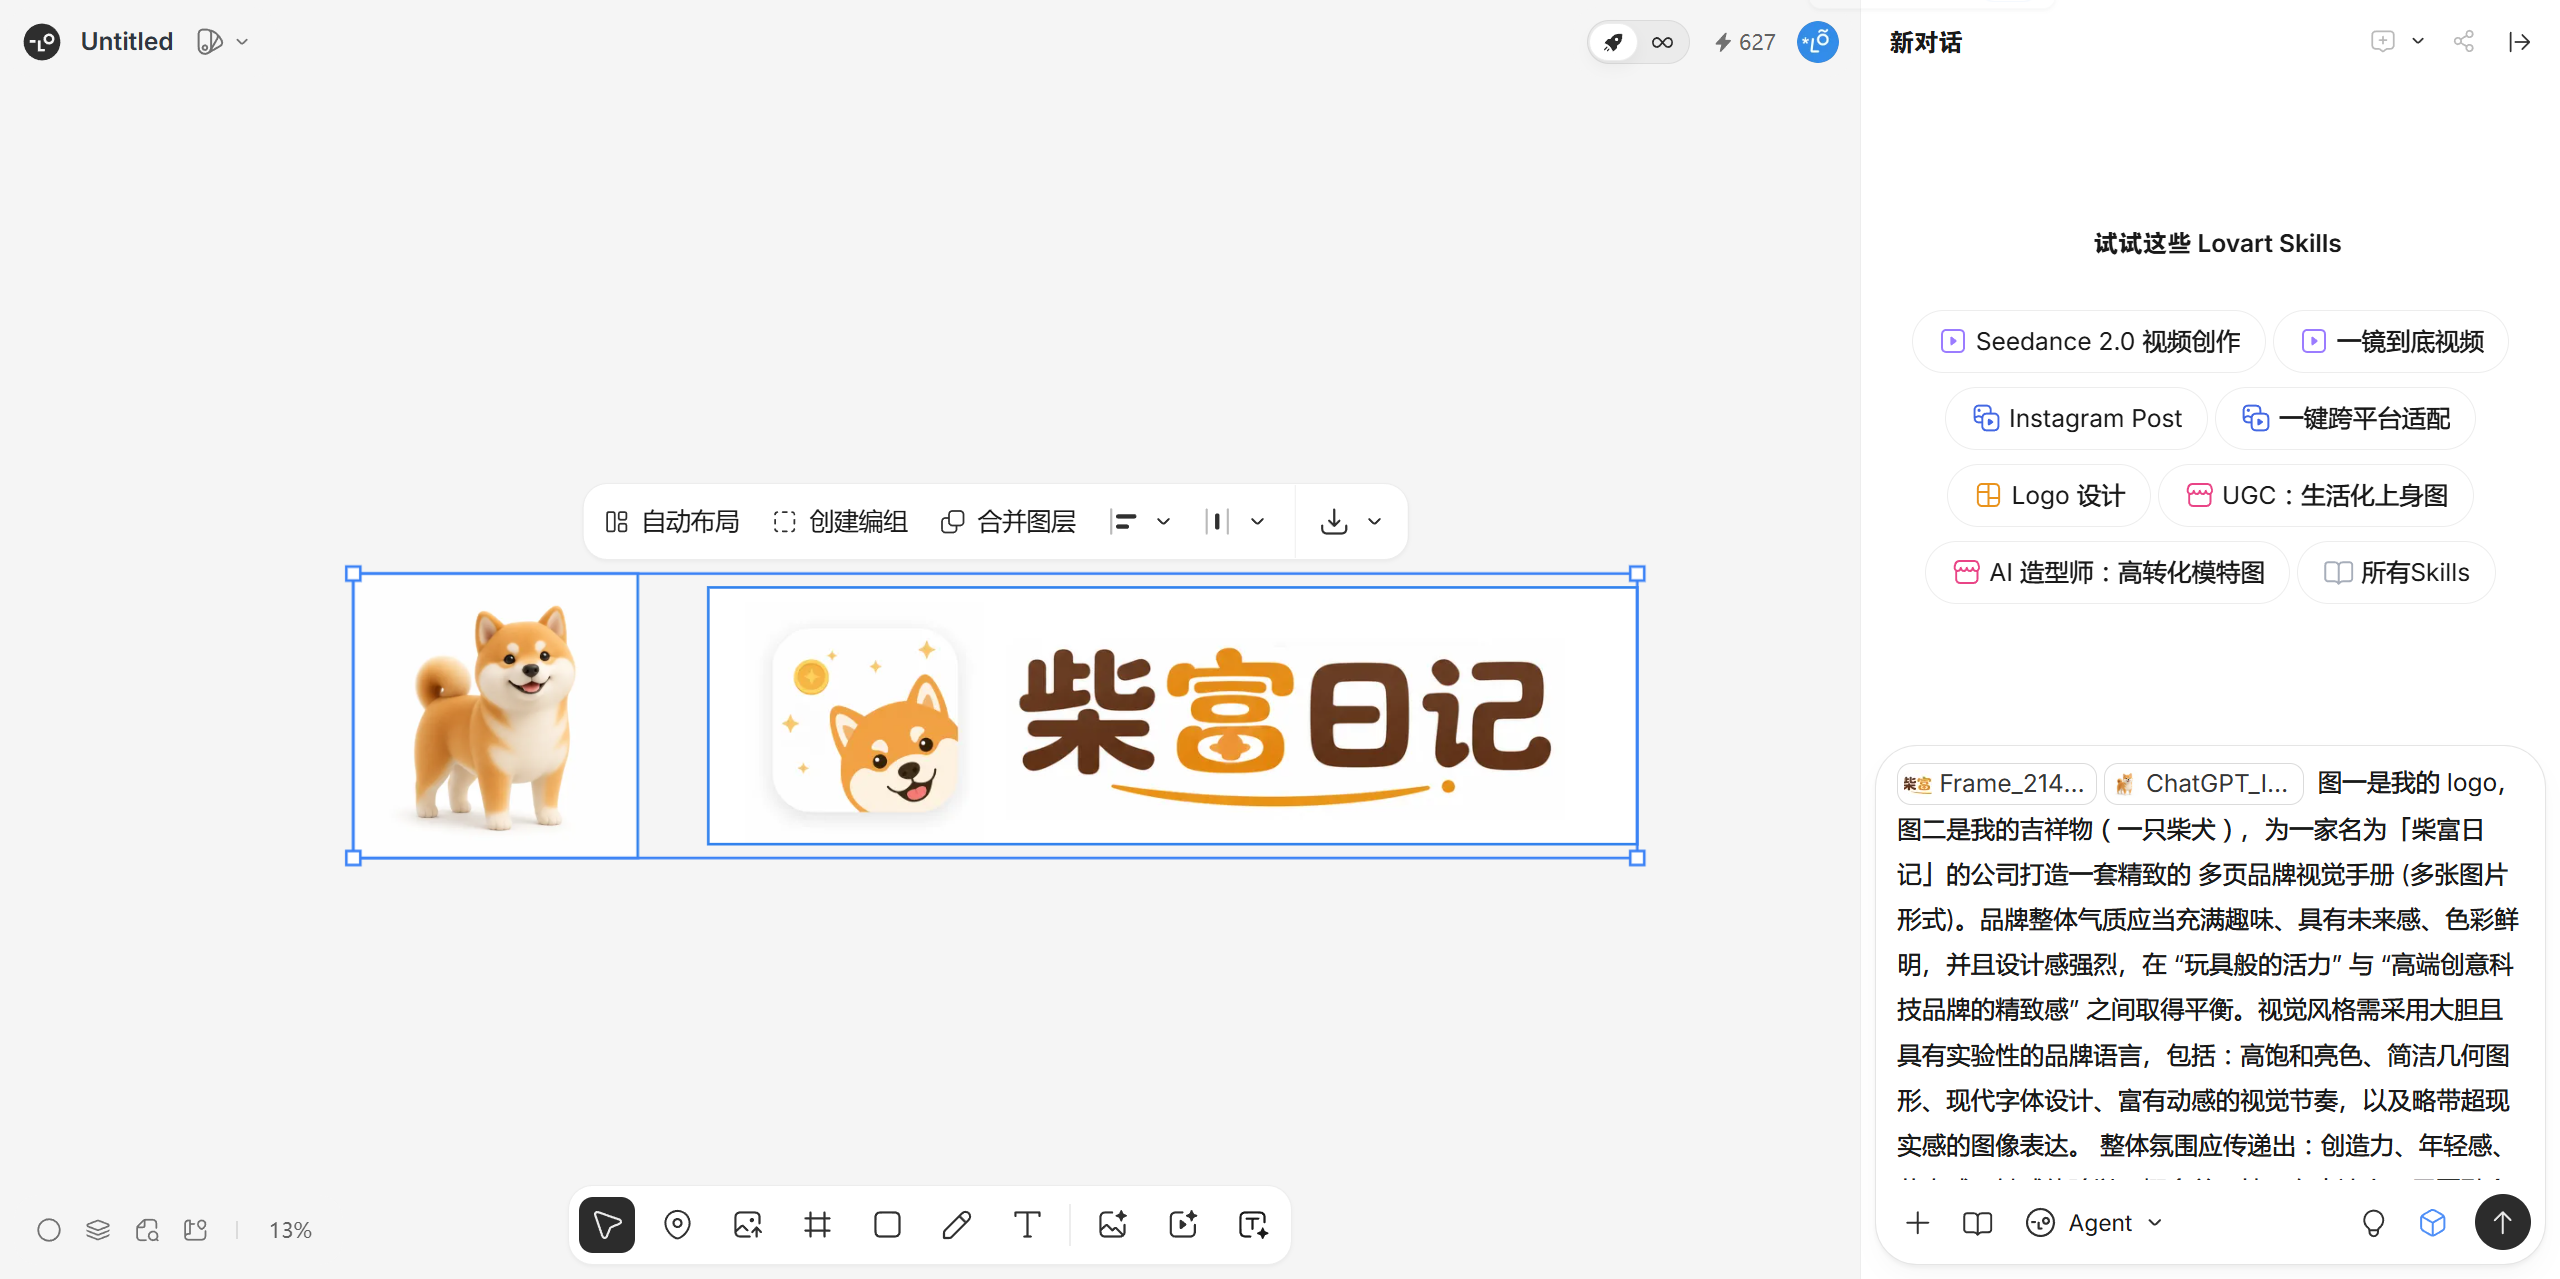Image resolution: width=2560 pixels, height=1279 pixels.
Task: Toggle the lightbulb thinking mode
Action: pos(2373,1222)
